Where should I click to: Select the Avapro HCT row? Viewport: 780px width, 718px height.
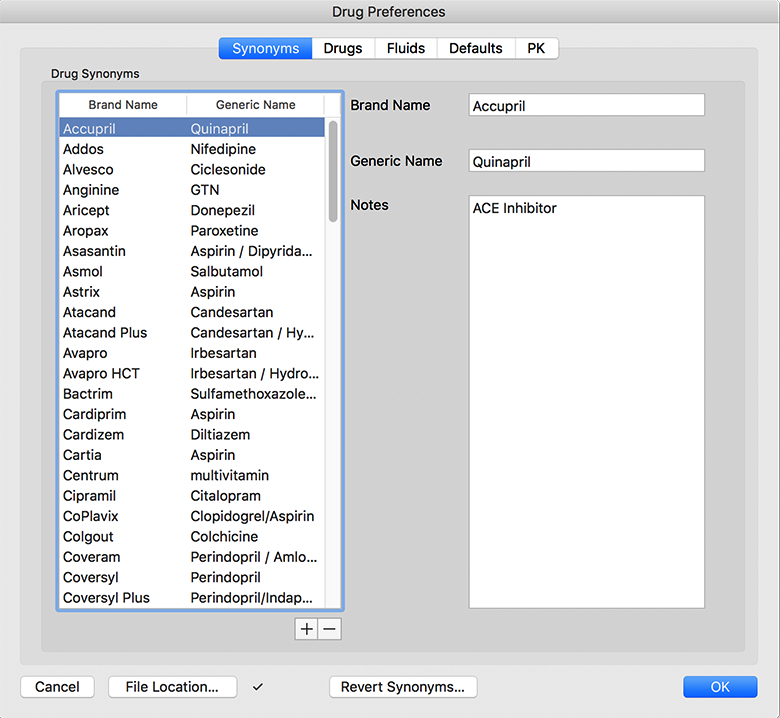pos(192,373)
